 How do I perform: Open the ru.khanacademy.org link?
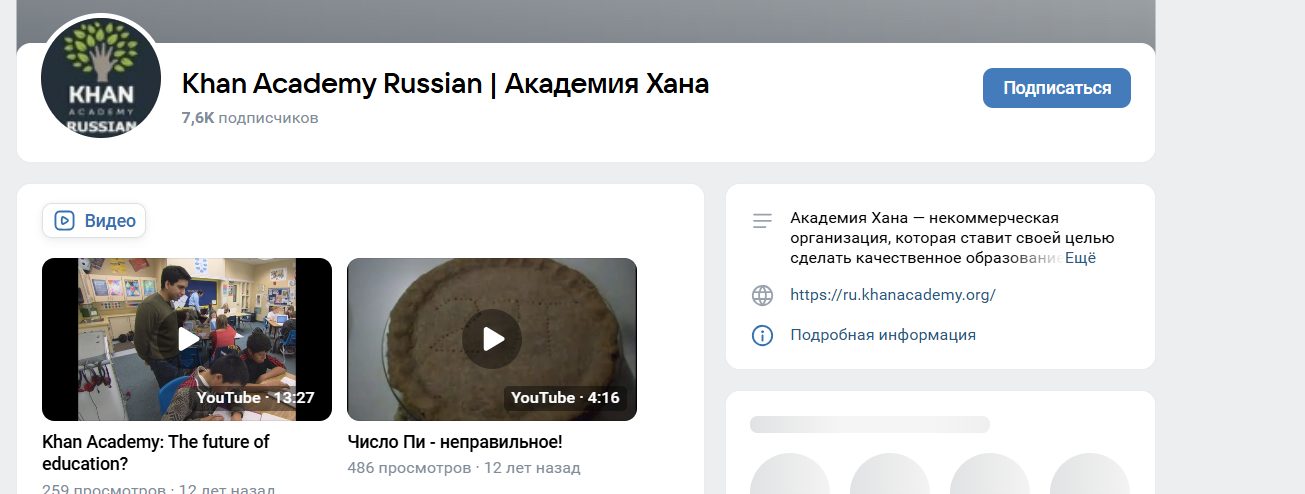(893, 295)
